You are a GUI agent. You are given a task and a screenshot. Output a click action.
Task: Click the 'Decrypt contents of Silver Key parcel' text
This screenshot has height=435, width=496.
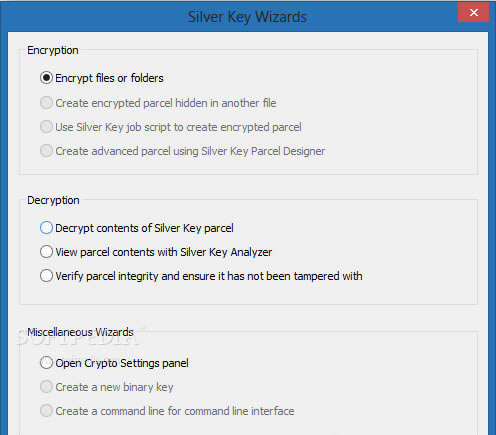pos(144,228)
